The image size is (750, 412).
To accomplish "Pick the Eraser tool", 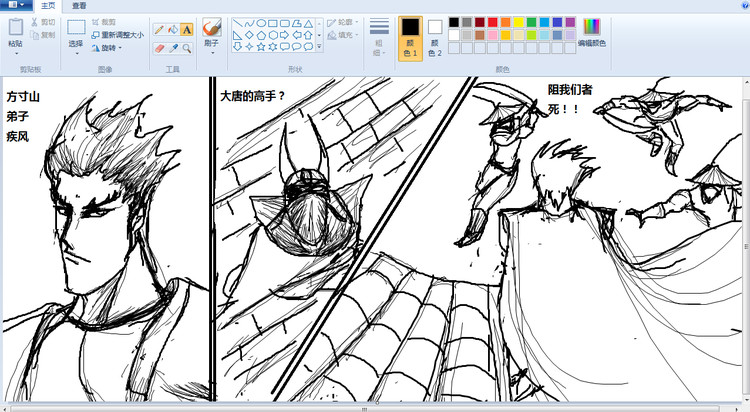I will click(159, 47).
